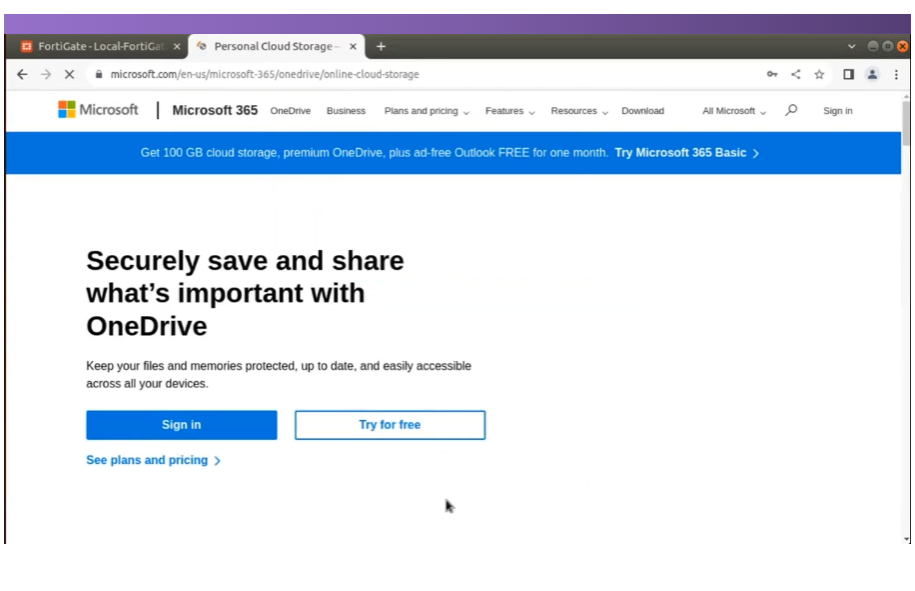
Task: Open the Business nav item
Action: click(346, 111)
